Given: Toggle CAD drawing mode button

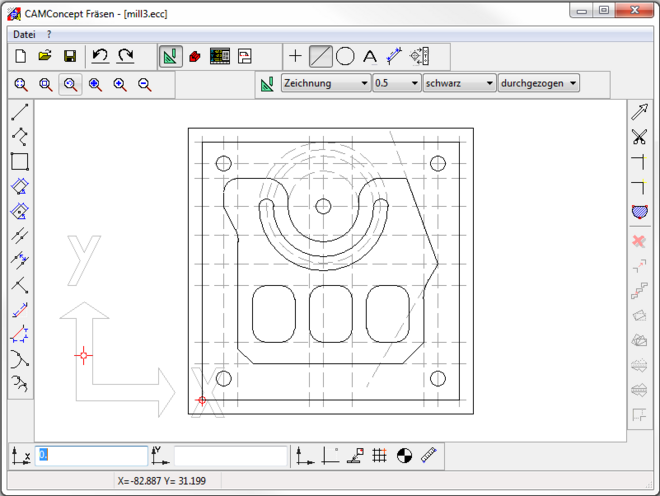Looking at the screenshot, I should (170, 57).
